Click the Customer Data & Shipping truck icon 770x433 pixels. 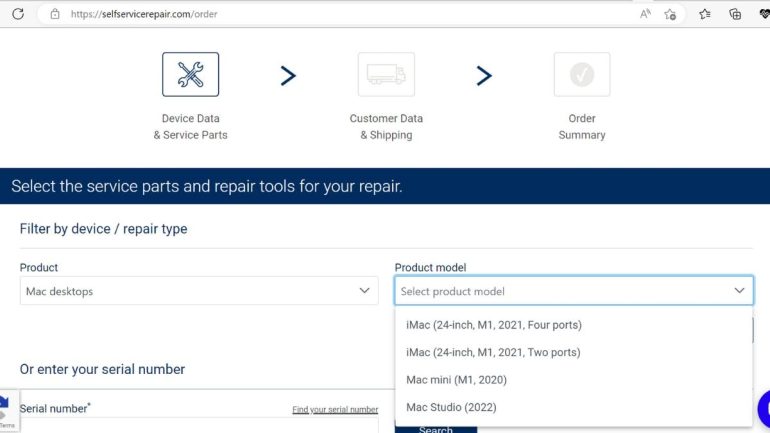(386, 75)
